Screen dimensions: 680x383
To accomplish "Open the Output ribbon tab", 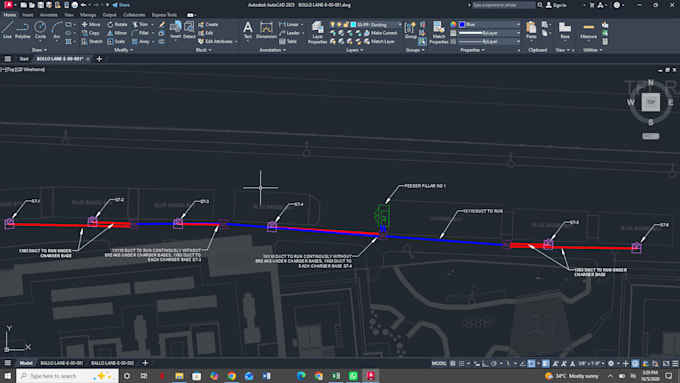I will 109,15.
